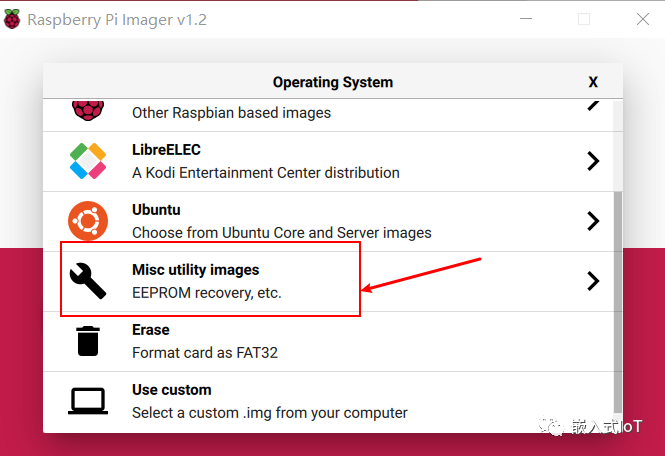Select Use custom .img option text

[x=269, y=412]
